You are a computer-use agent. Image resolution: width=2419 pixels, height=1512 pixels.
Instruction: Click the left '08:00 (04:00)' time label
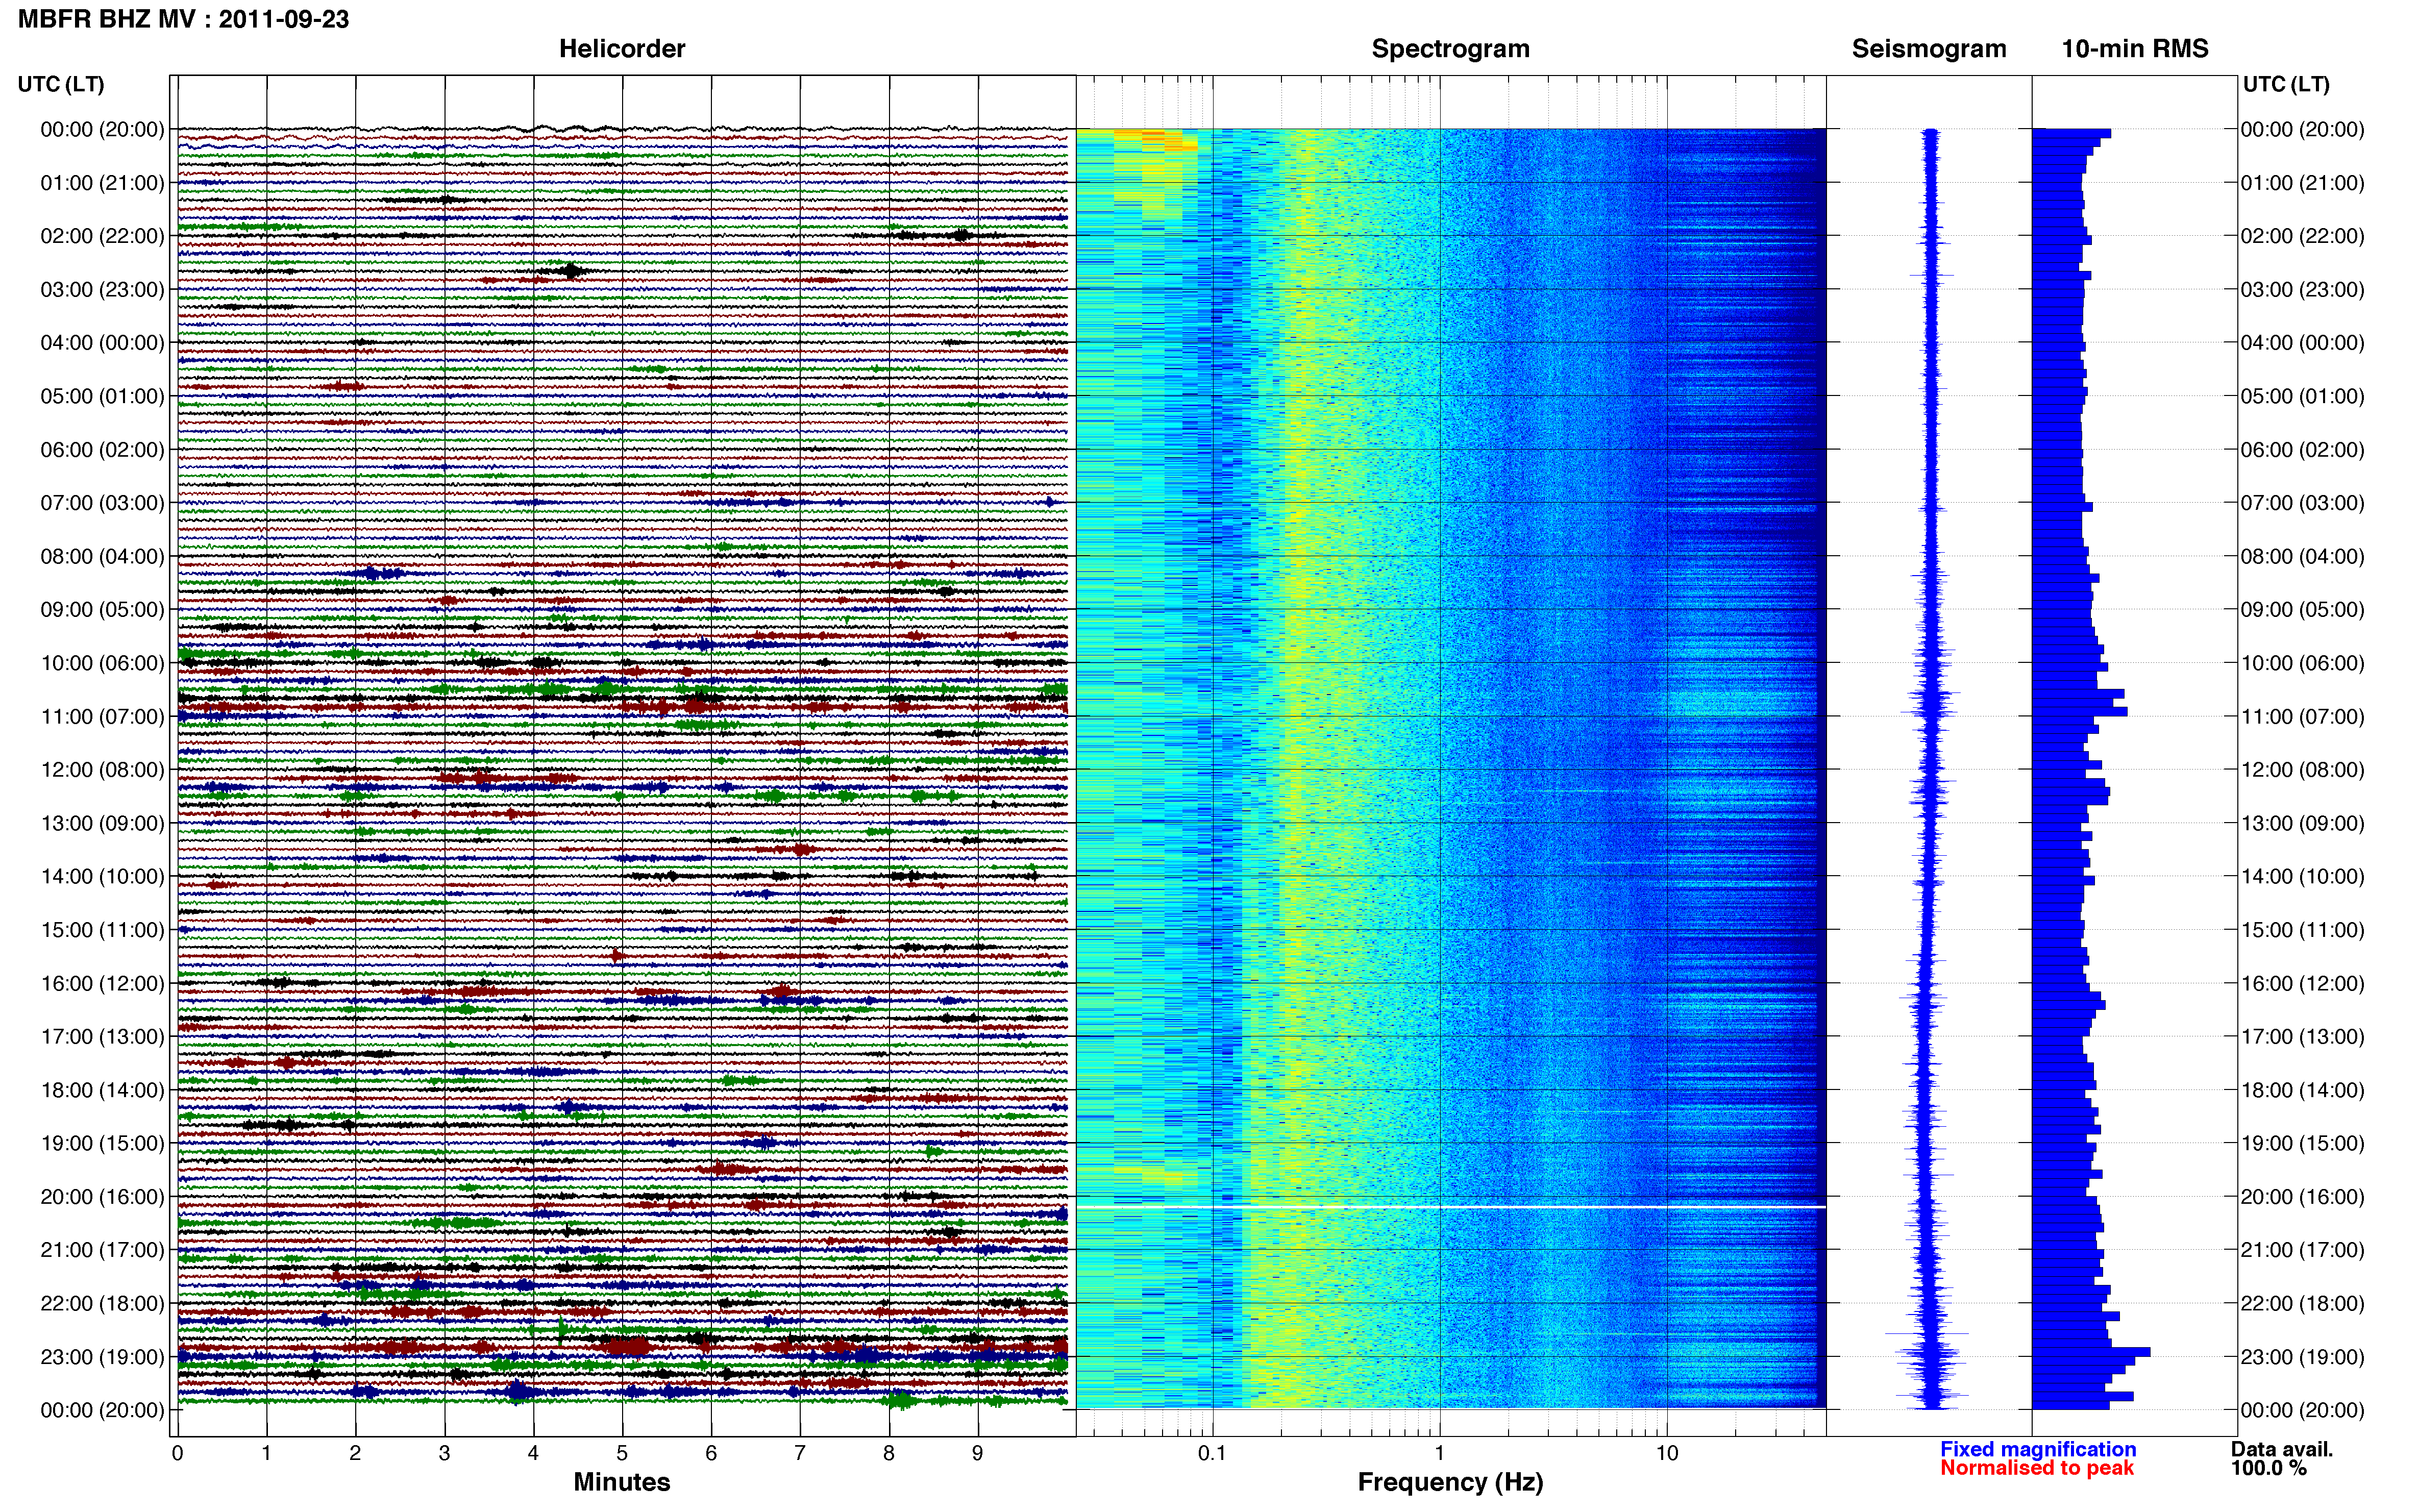coord(102,556)
